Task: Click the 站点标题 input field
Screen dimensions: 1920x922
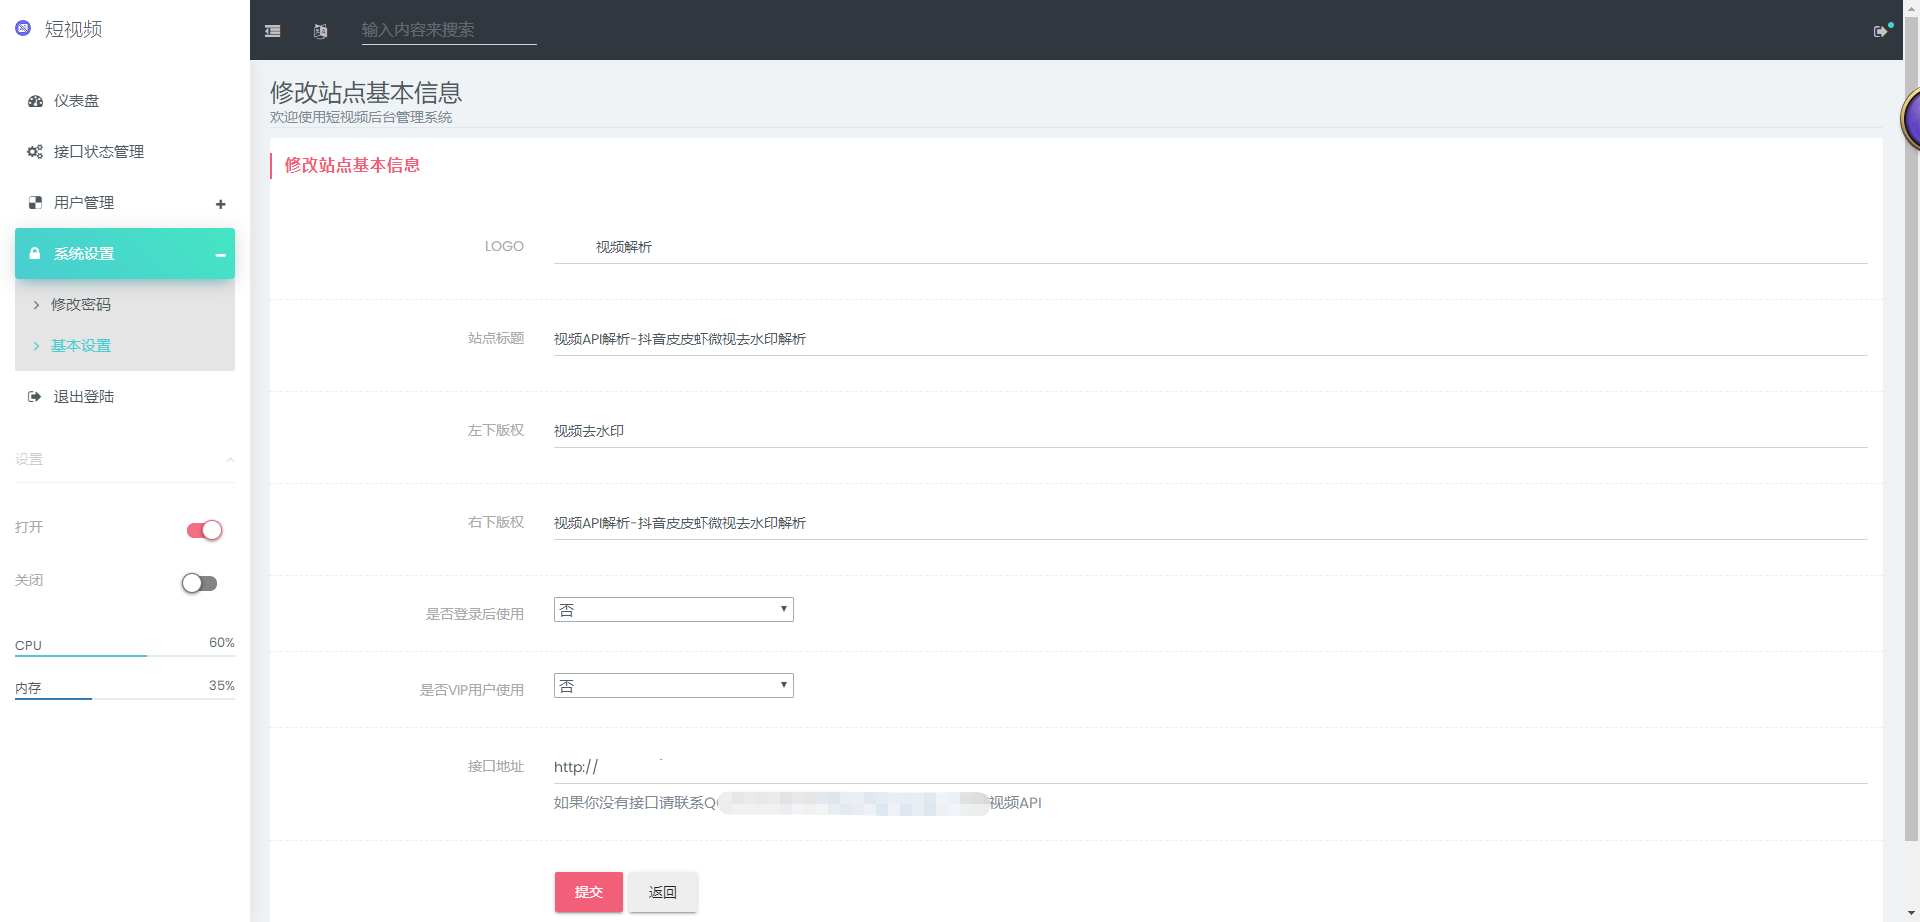Action: pos(1209,339)
